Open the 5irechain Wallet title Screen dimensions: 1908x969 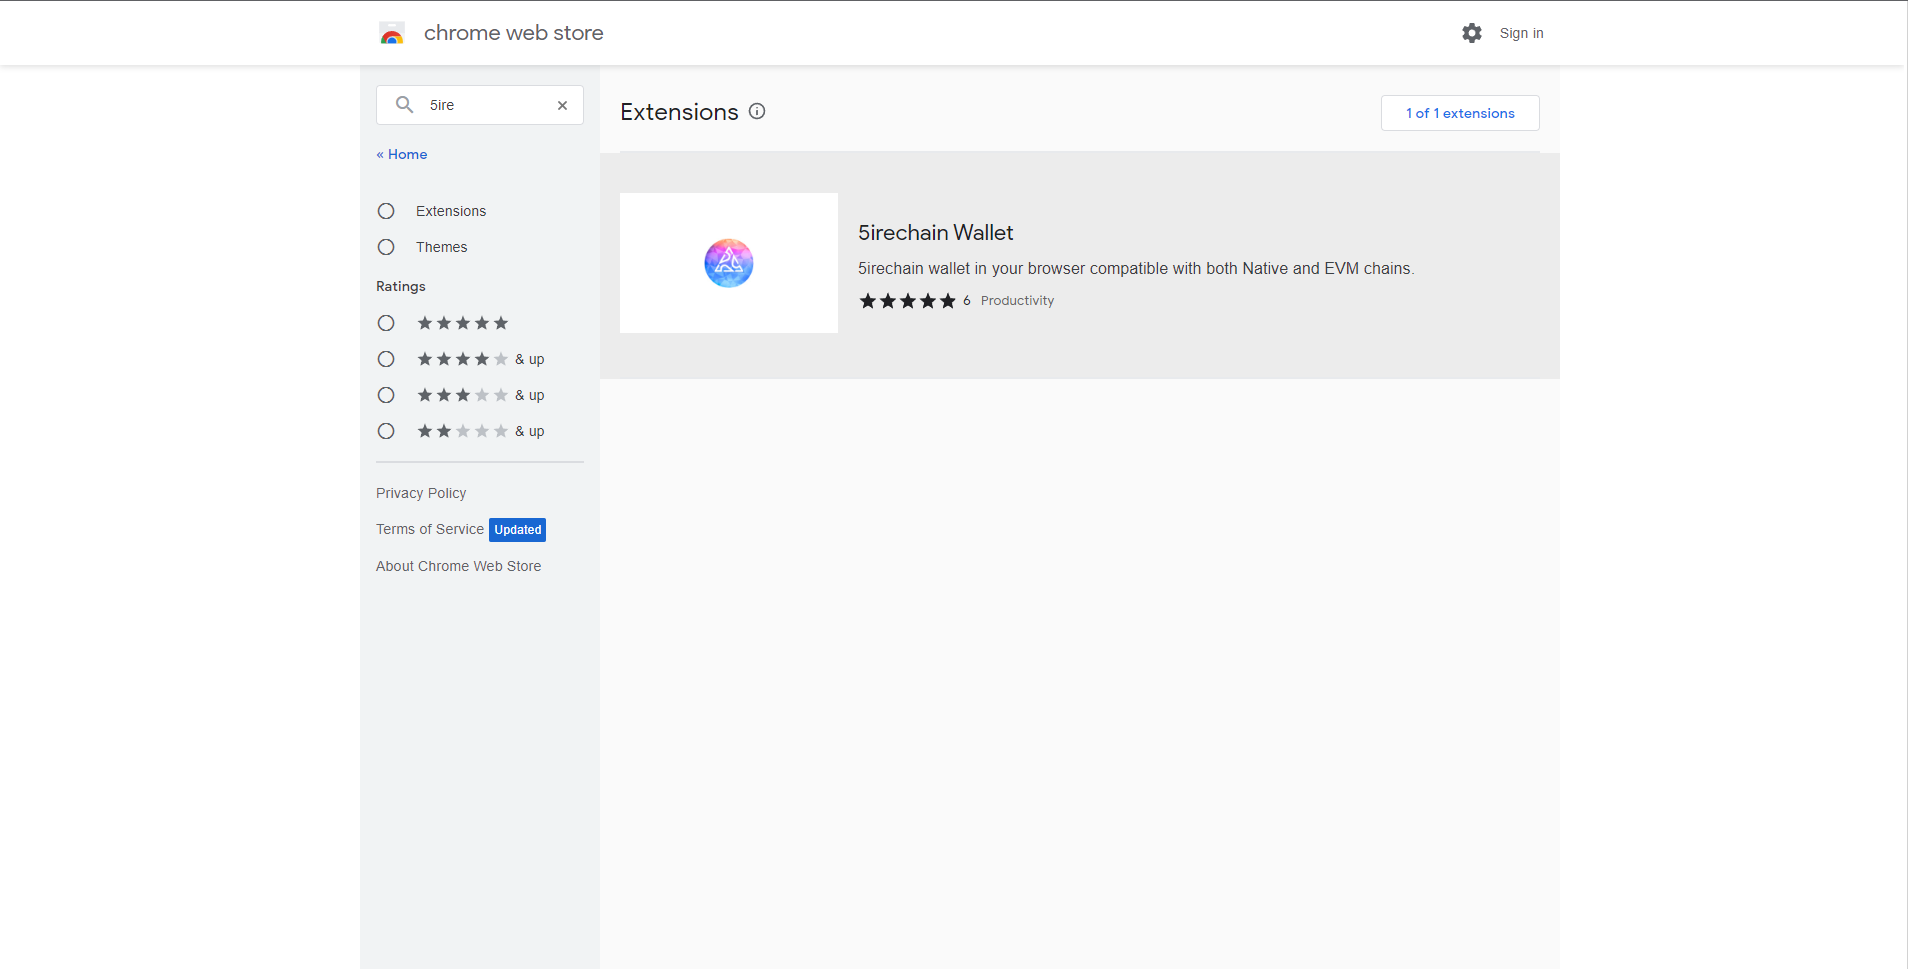(935, 233)
